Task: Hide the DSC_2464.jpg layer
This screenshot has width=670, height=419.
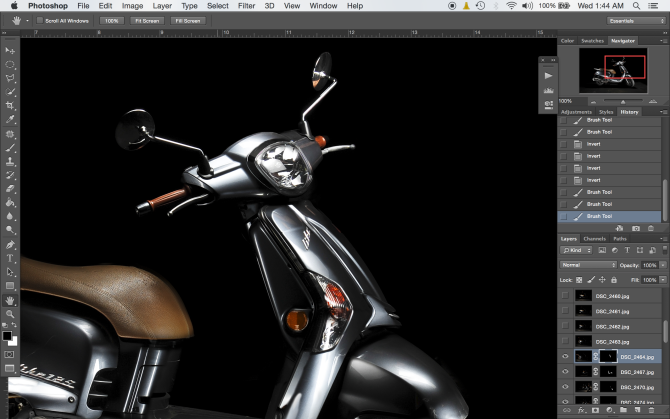Action: (x=565, y=356)
